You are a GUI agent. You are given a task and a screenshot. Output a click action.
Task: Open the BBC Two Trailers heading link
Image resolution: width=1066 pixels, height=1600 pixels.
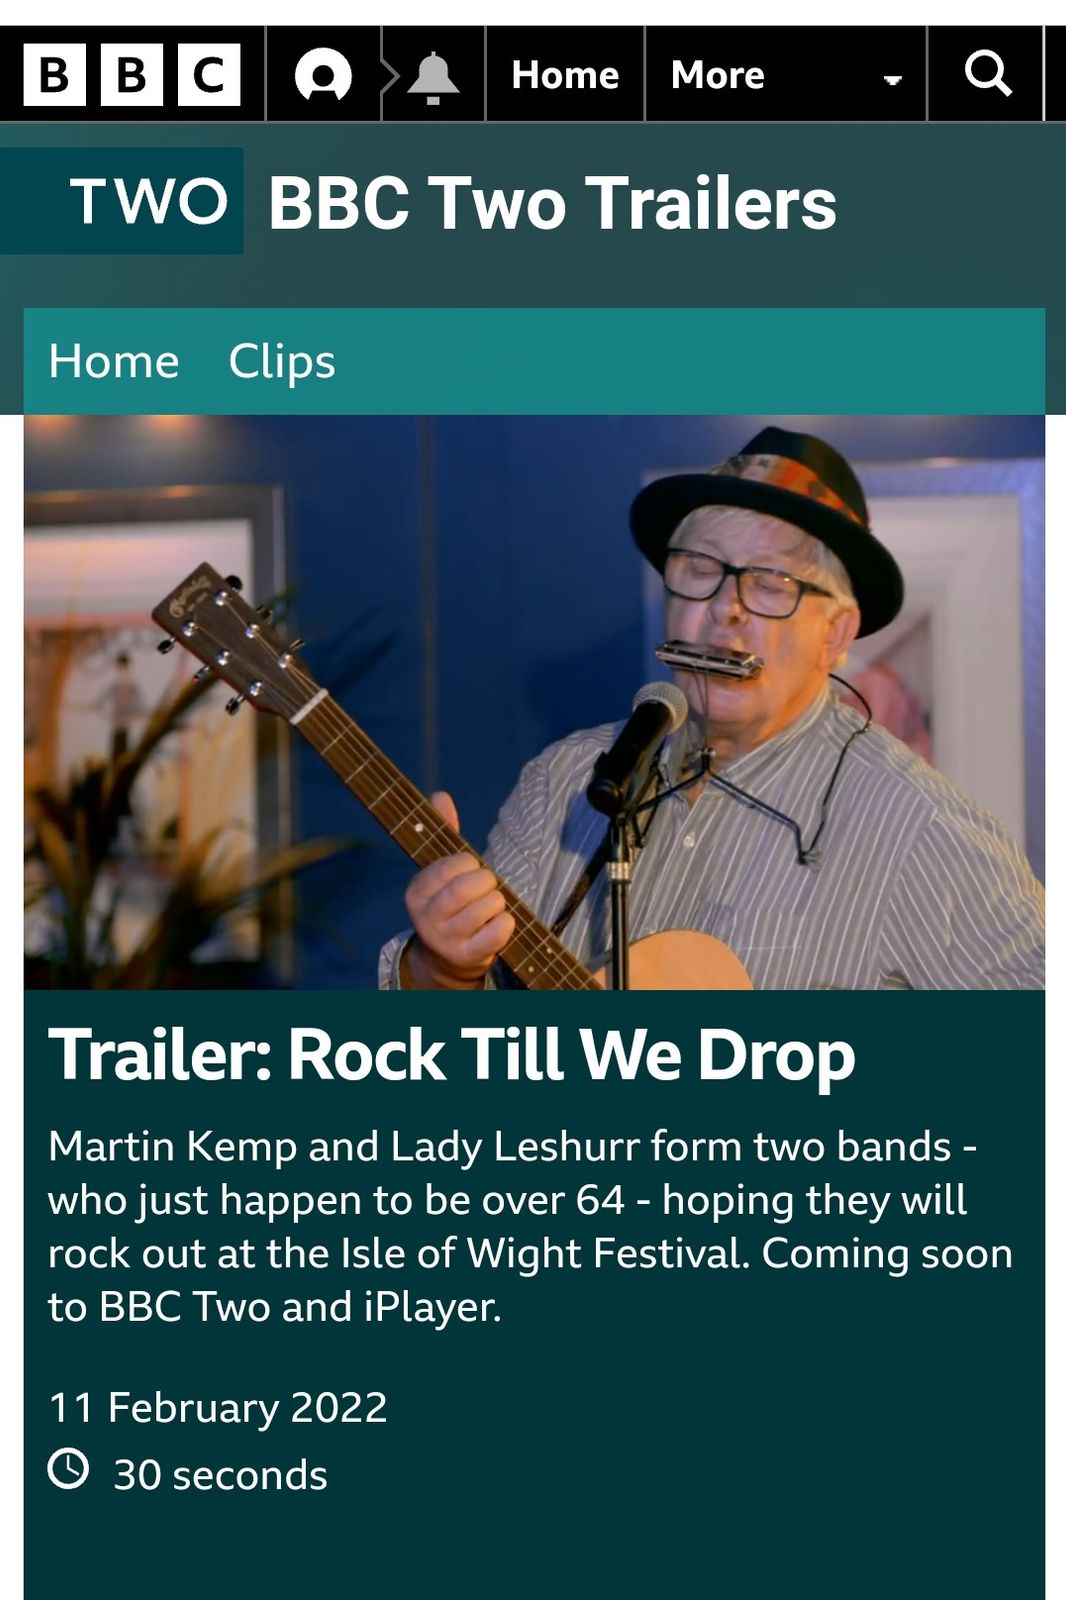pyautogui.click(x=552, y=203)
